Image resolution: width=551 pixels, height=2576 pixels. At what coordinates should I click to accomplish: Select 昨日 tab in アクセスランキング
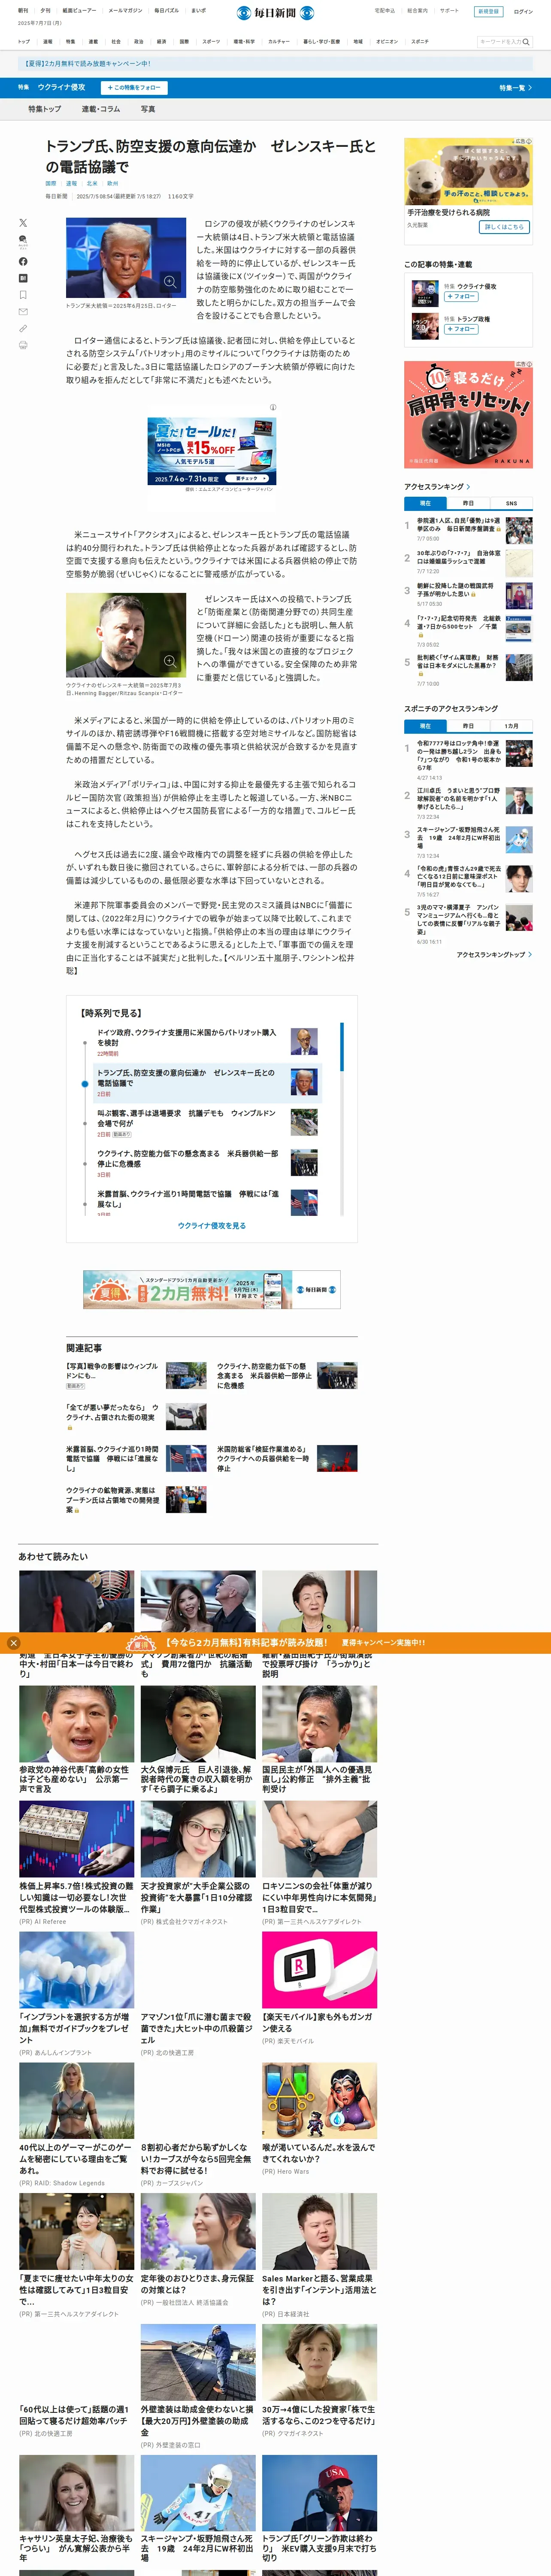[x=468, y=503]
